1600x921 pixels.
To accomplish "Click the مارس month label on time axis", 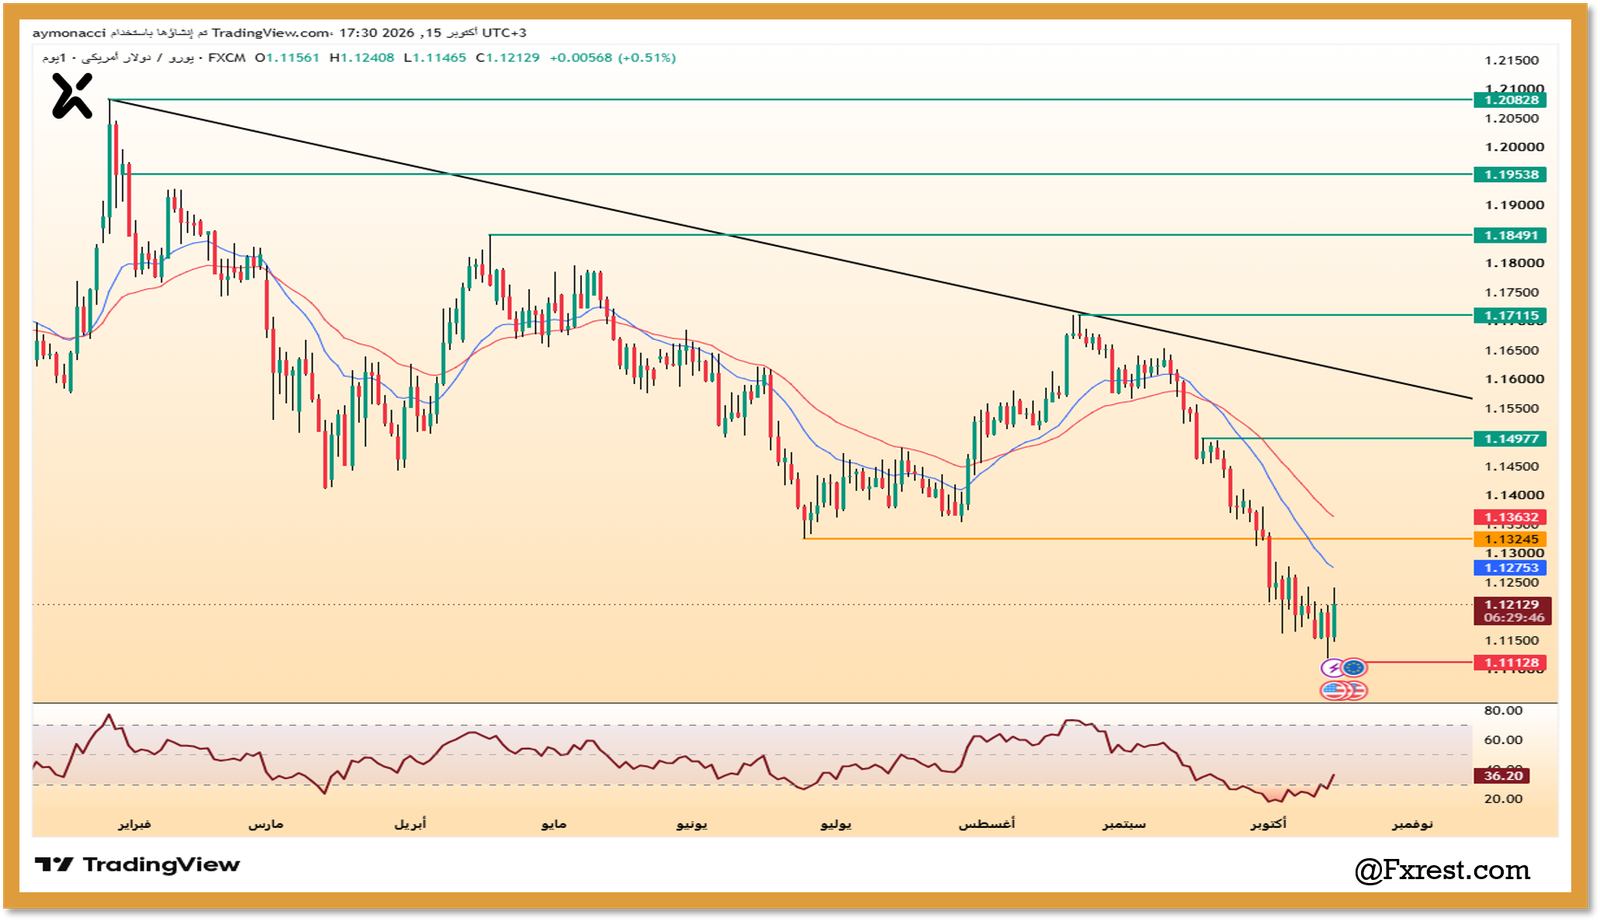I will tap(266, 824).
